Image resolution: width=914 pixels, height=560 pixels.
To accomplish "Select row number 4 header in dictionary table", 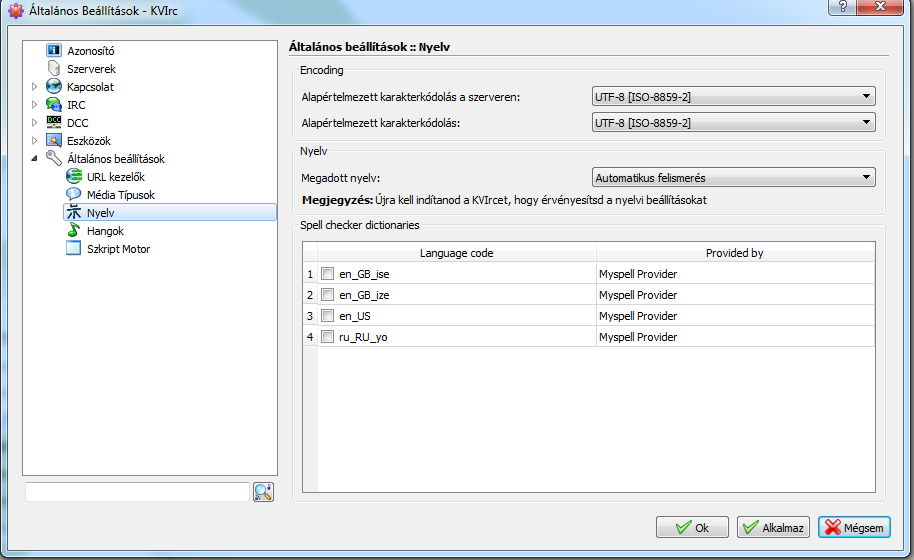I will (310, 336).
